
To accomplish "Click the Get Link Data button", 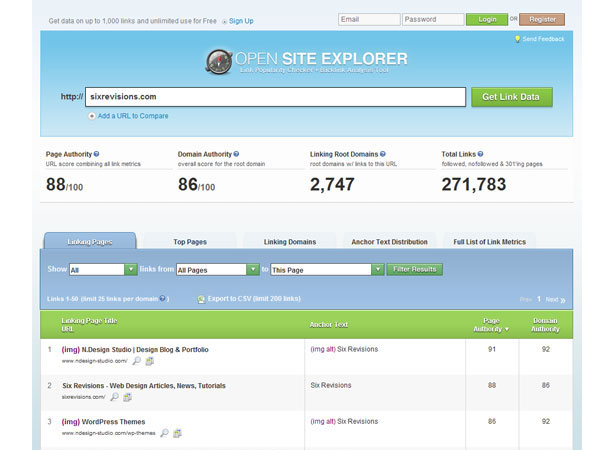I will click(x=511, y=97).
